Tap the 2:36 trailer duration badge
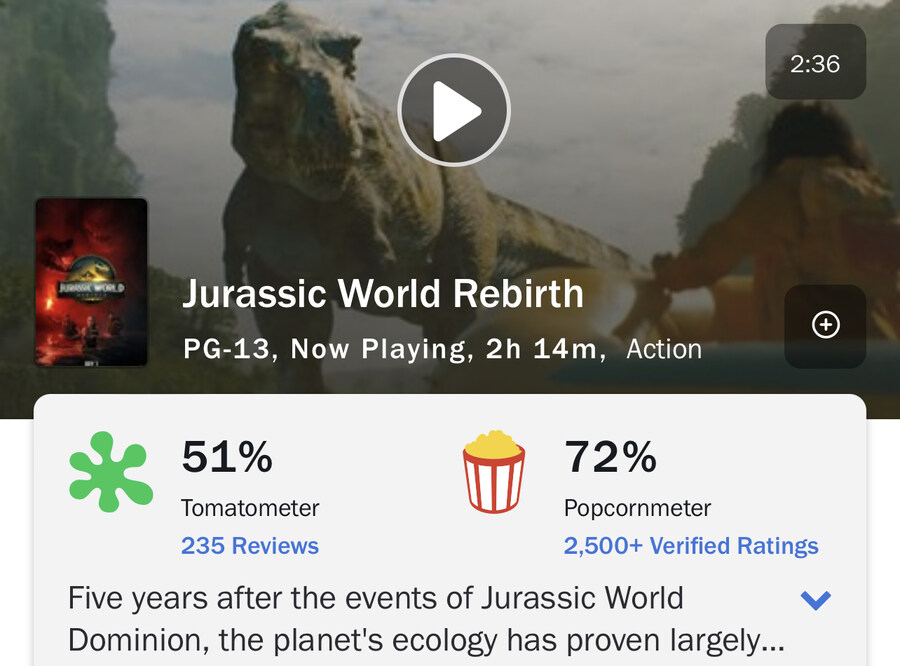 coord(815,62)
